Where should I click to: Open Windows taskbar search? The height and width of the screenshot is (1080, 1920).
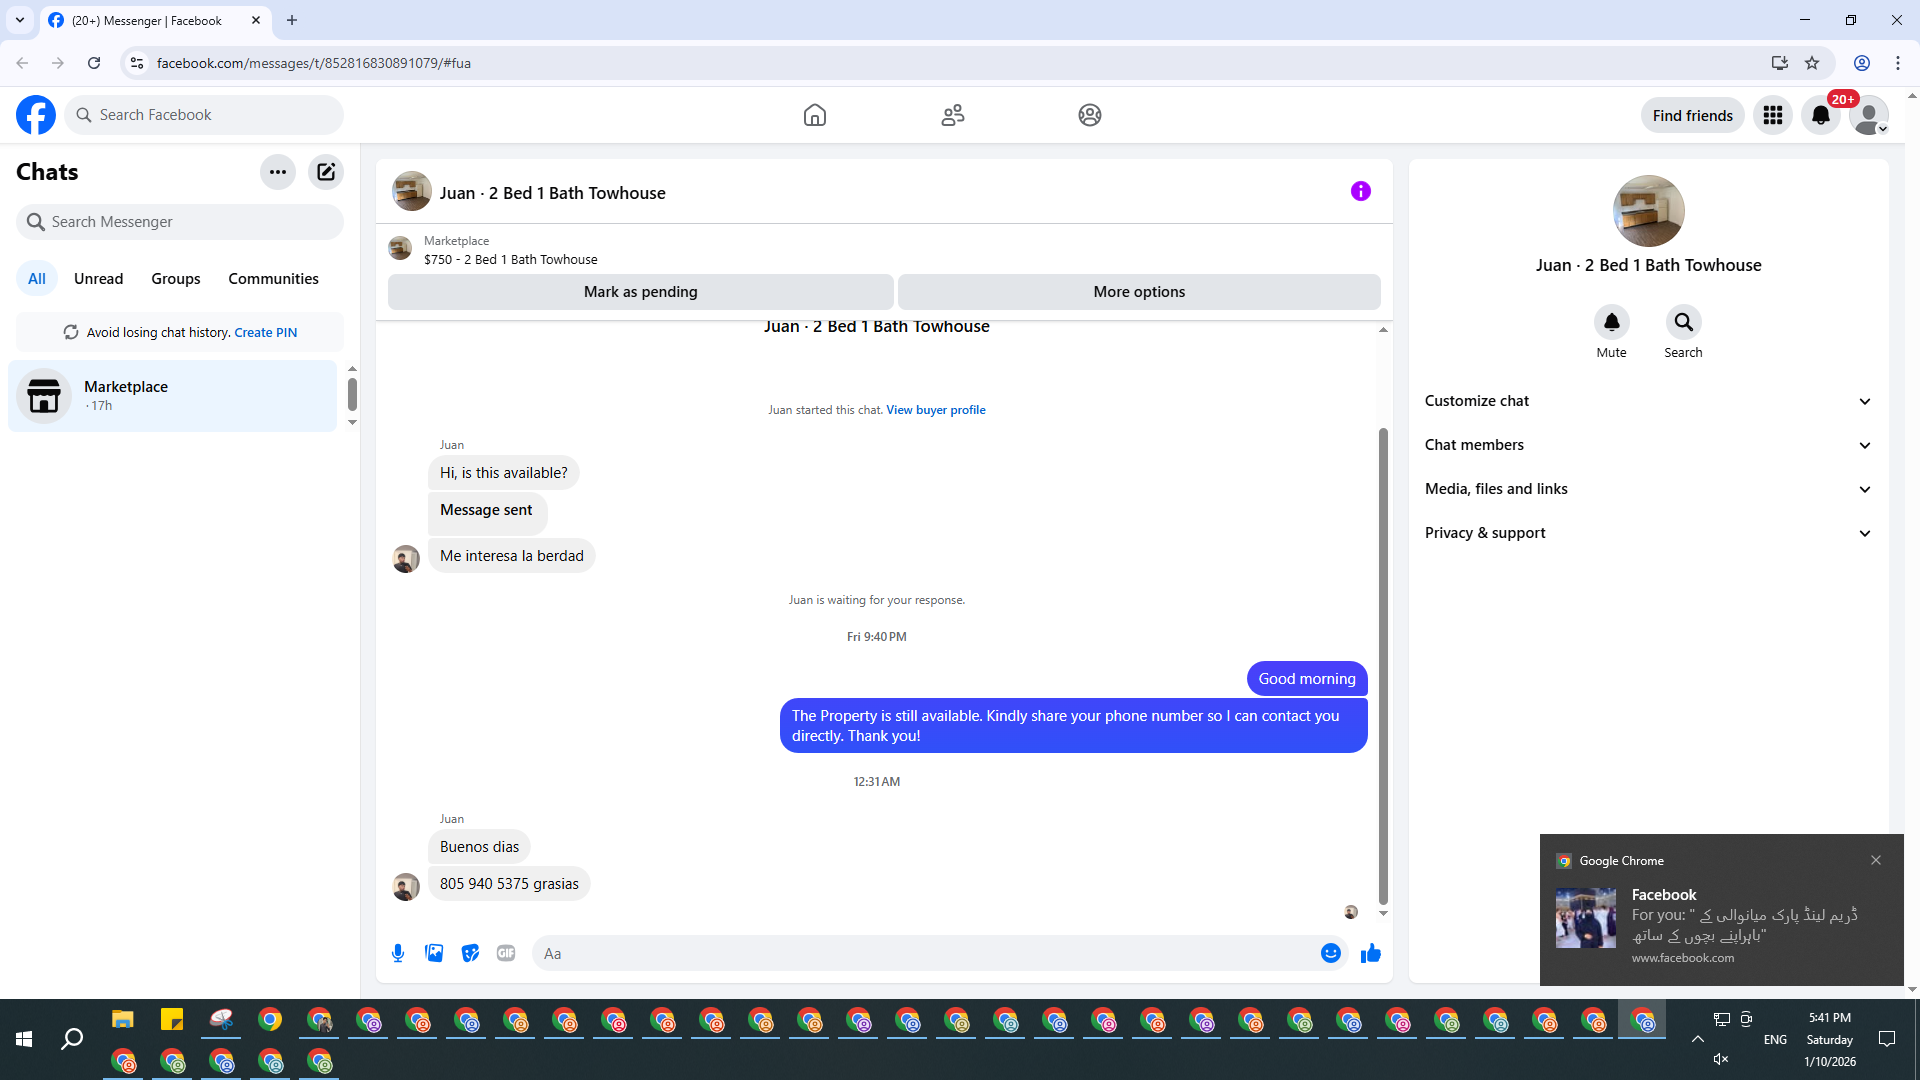click(72, 1039)
